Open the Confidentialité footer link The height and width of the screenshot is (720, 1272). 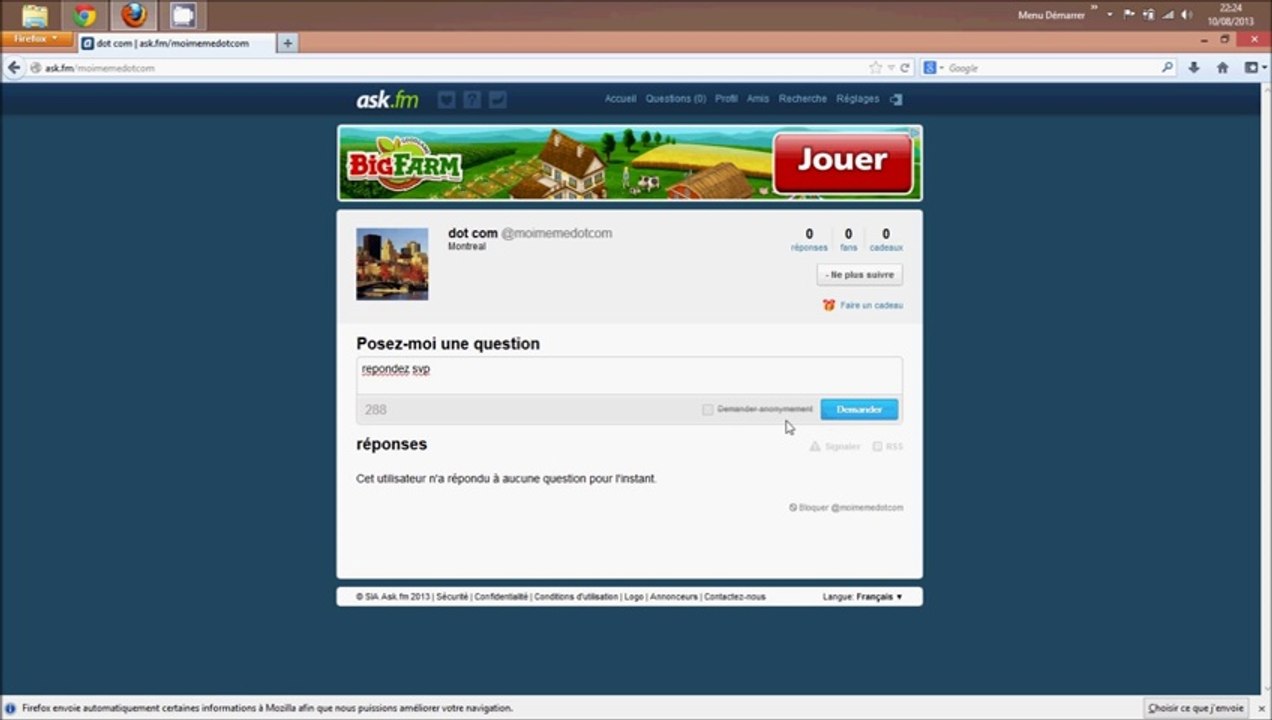[x=501, y=596]
